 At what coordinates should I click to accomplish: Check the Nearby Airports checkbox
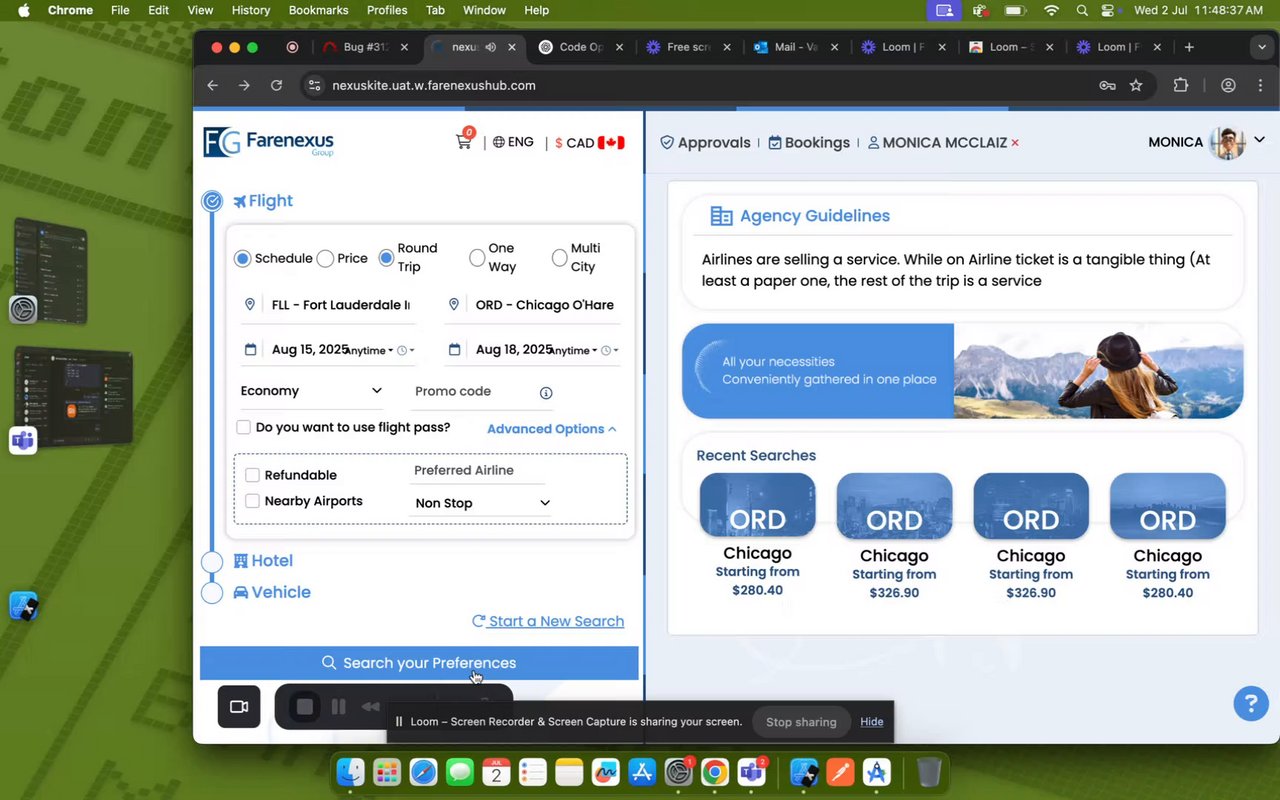click(252, 501)
